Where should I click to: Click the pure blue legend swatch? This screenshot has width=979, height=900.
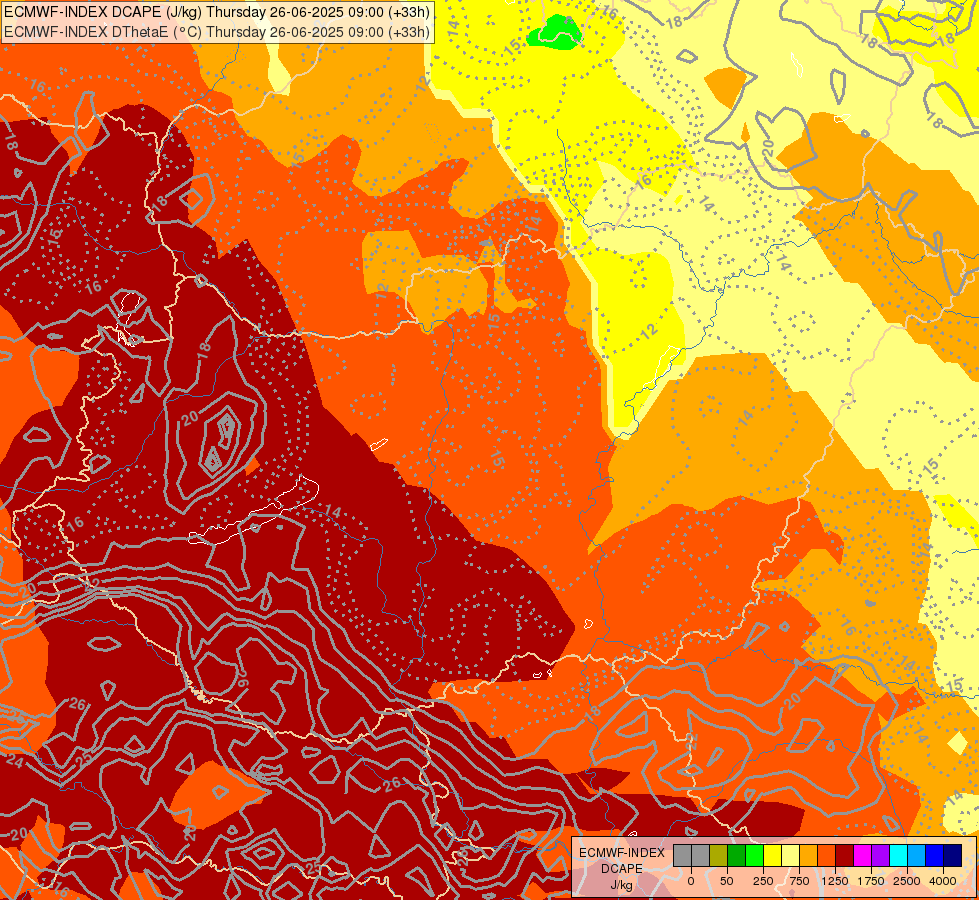[935, 856]
